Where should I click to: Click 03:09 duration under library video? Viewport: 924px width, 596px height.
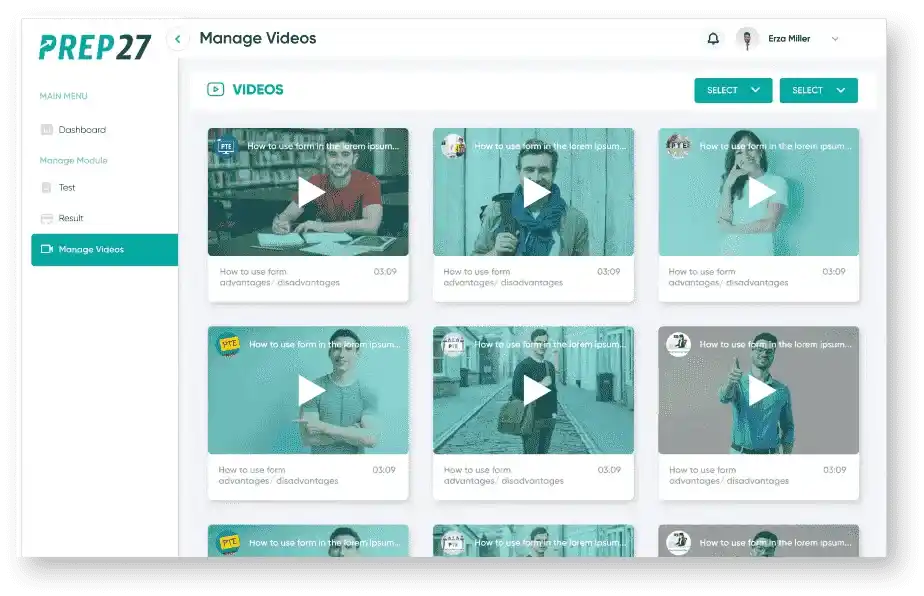coord(385,272)
